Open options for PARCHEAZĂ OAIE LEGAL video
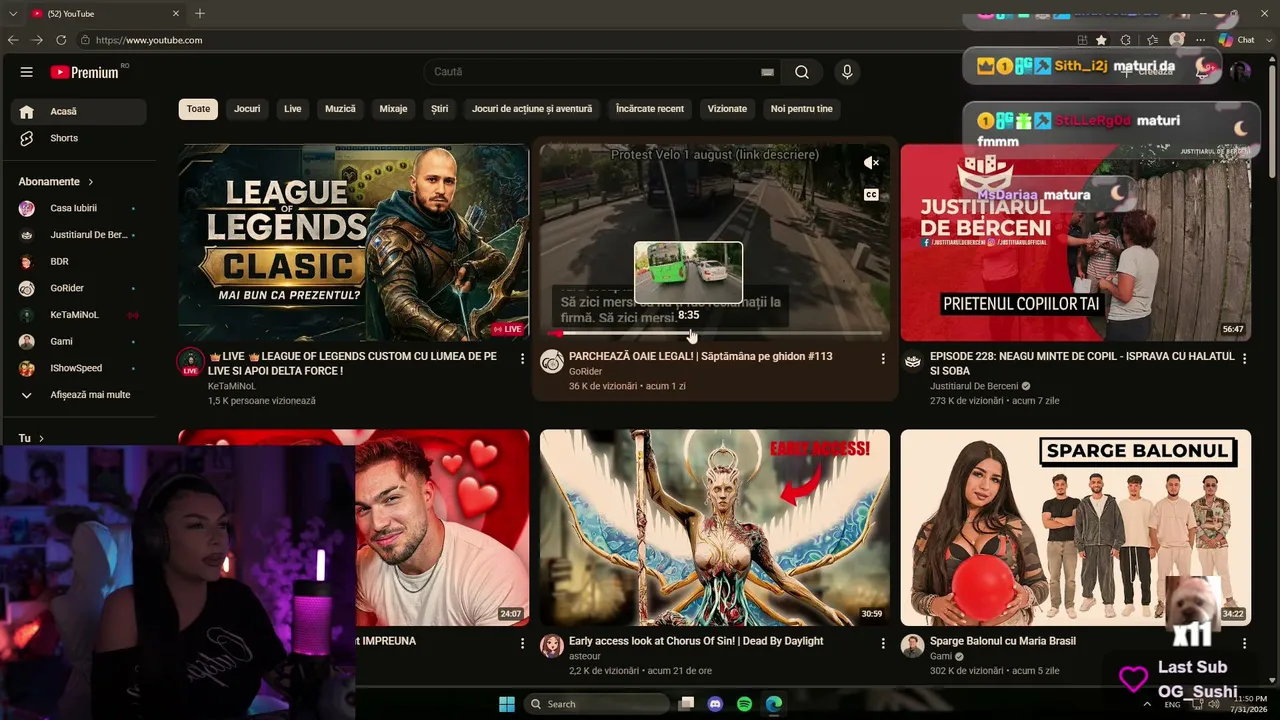This screenshot has width=1280, height=720. tap(883, 358)
